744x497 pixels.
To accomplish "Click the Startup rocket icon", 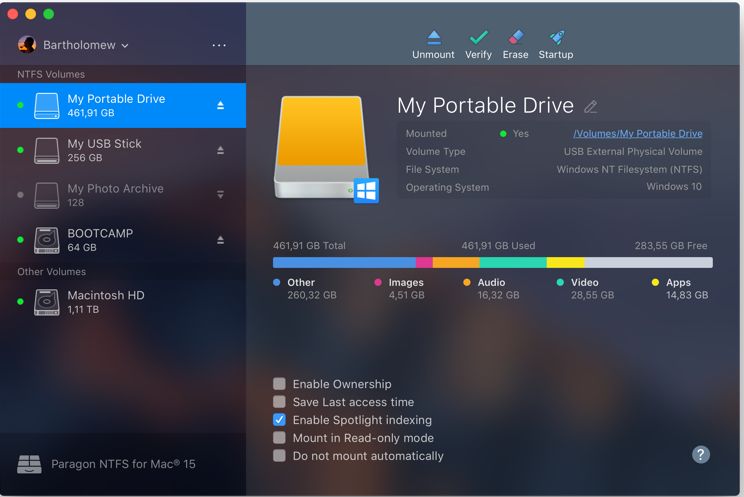I will point(556,38).
